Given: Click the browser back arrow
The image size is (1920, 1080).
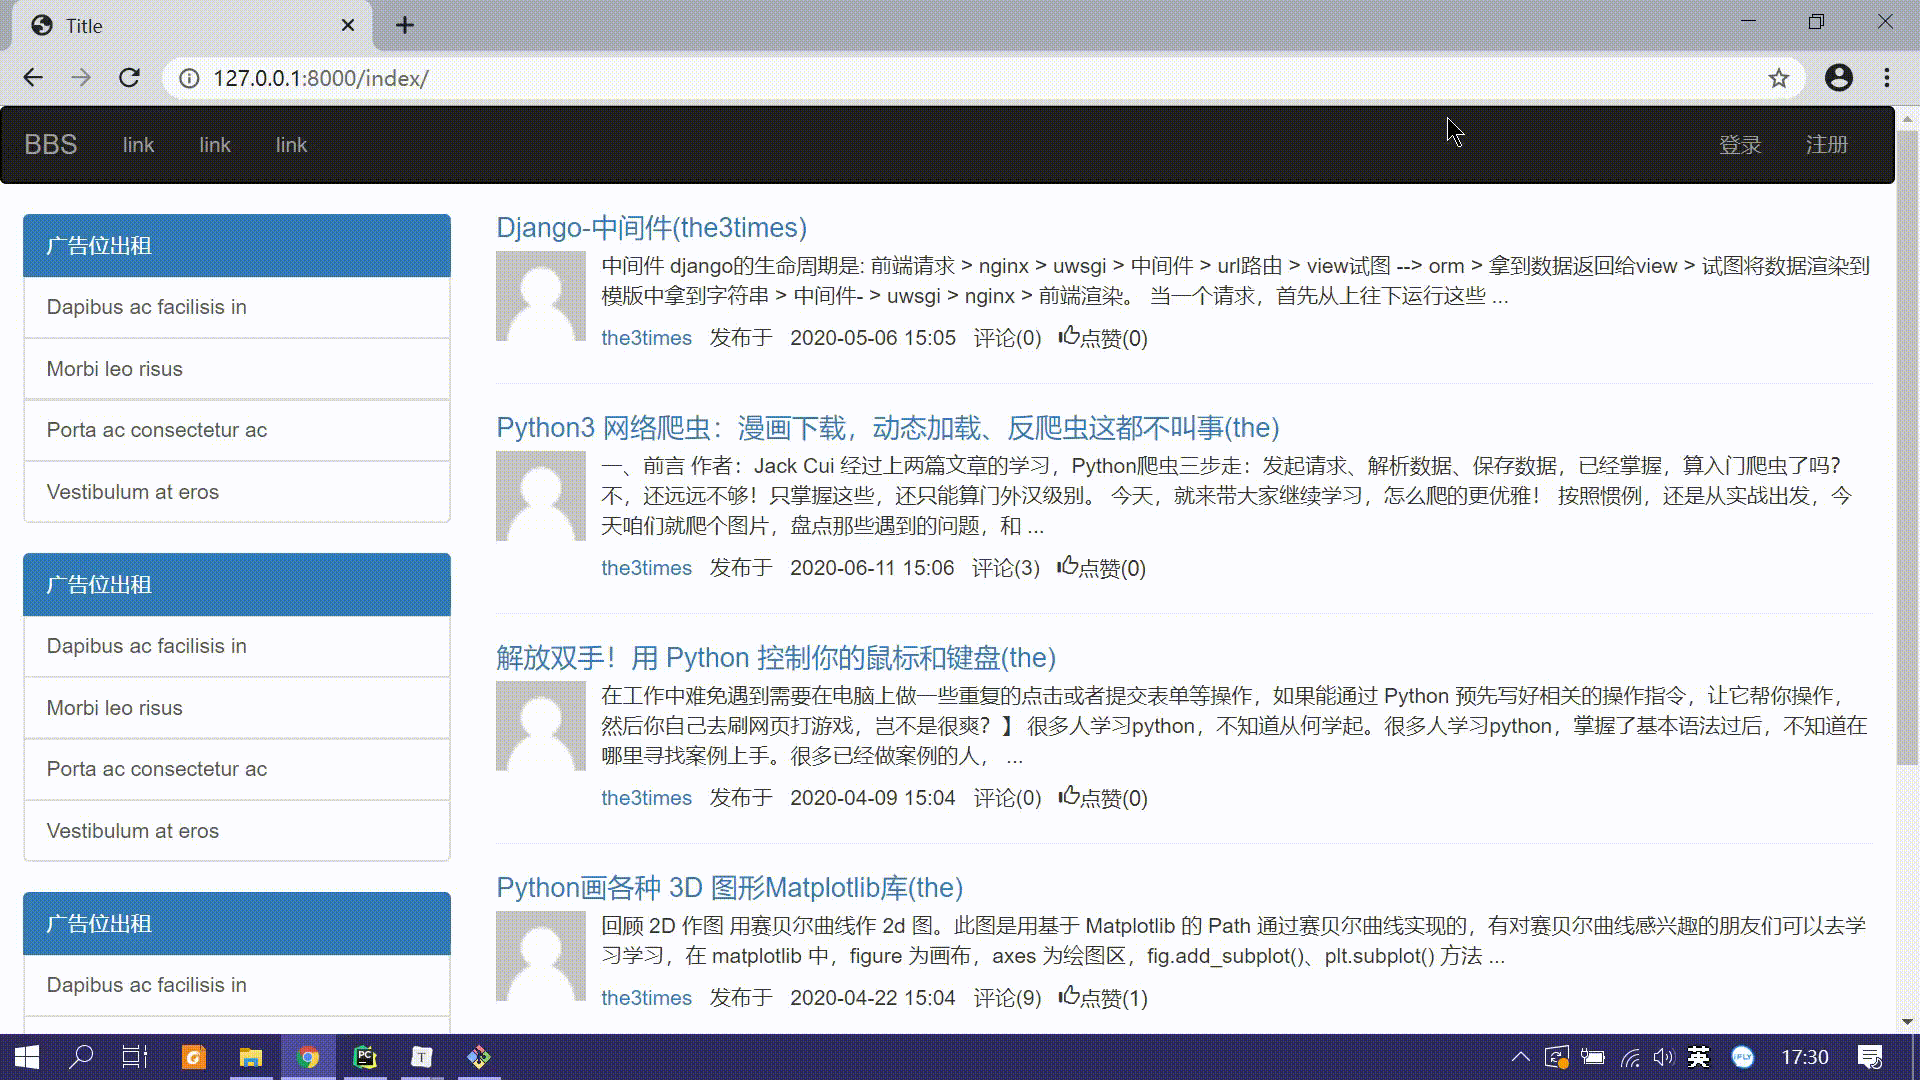Looking at the screenshot, I should tap(33, 78).
